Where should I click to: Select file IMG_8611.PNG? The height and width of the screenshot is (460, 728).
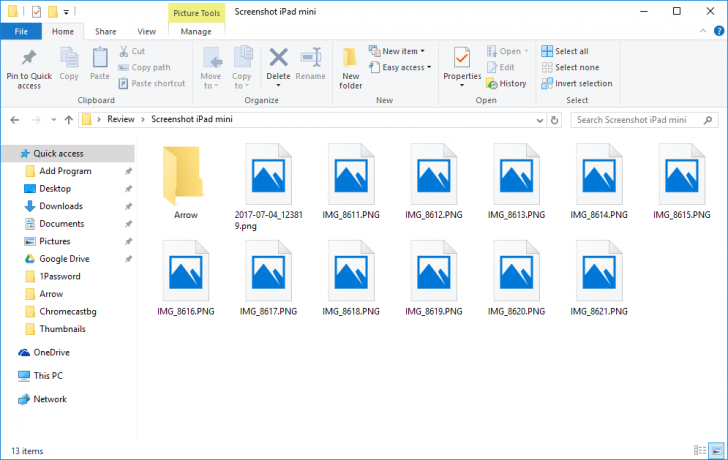pyautogui.click(x=351, y=182)
